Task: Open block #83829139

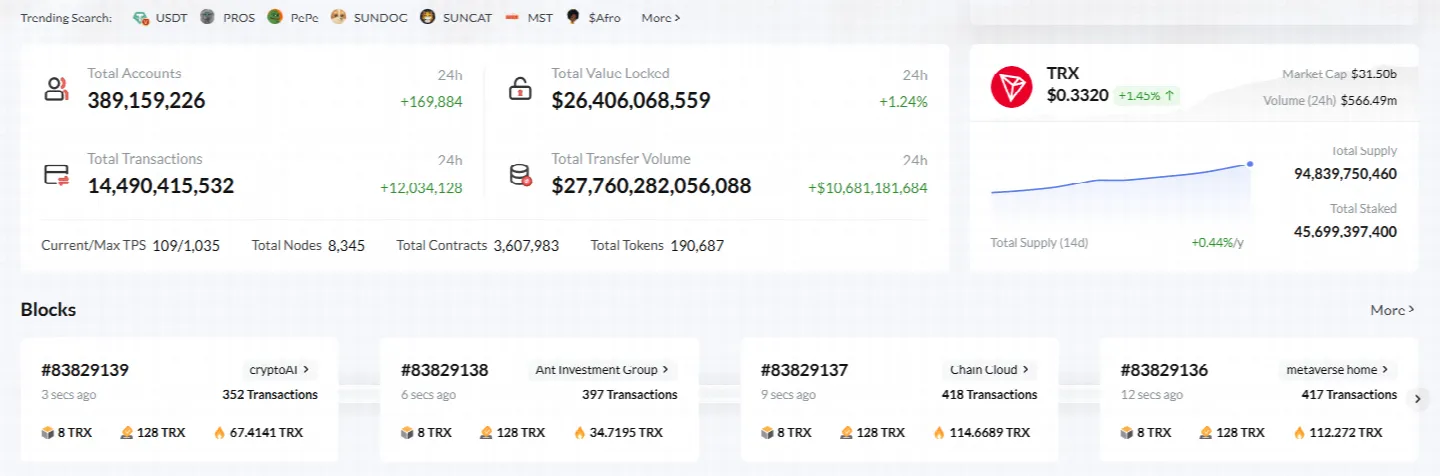Action: pos(85,370)
